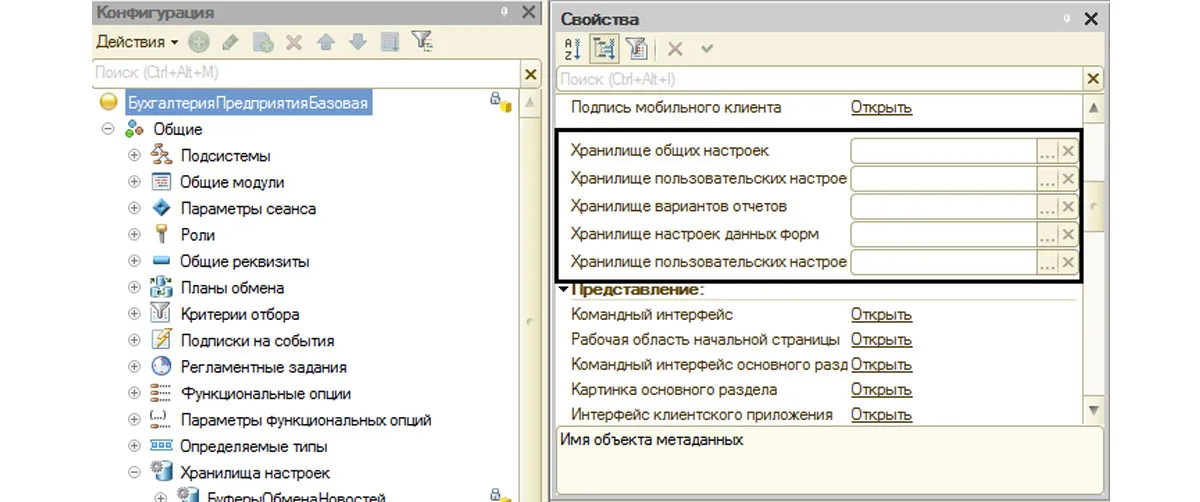This screenshot has height=502, width=1200.
Task: Pin the Свойства panel with pushpin
Action: (1064, 18)
